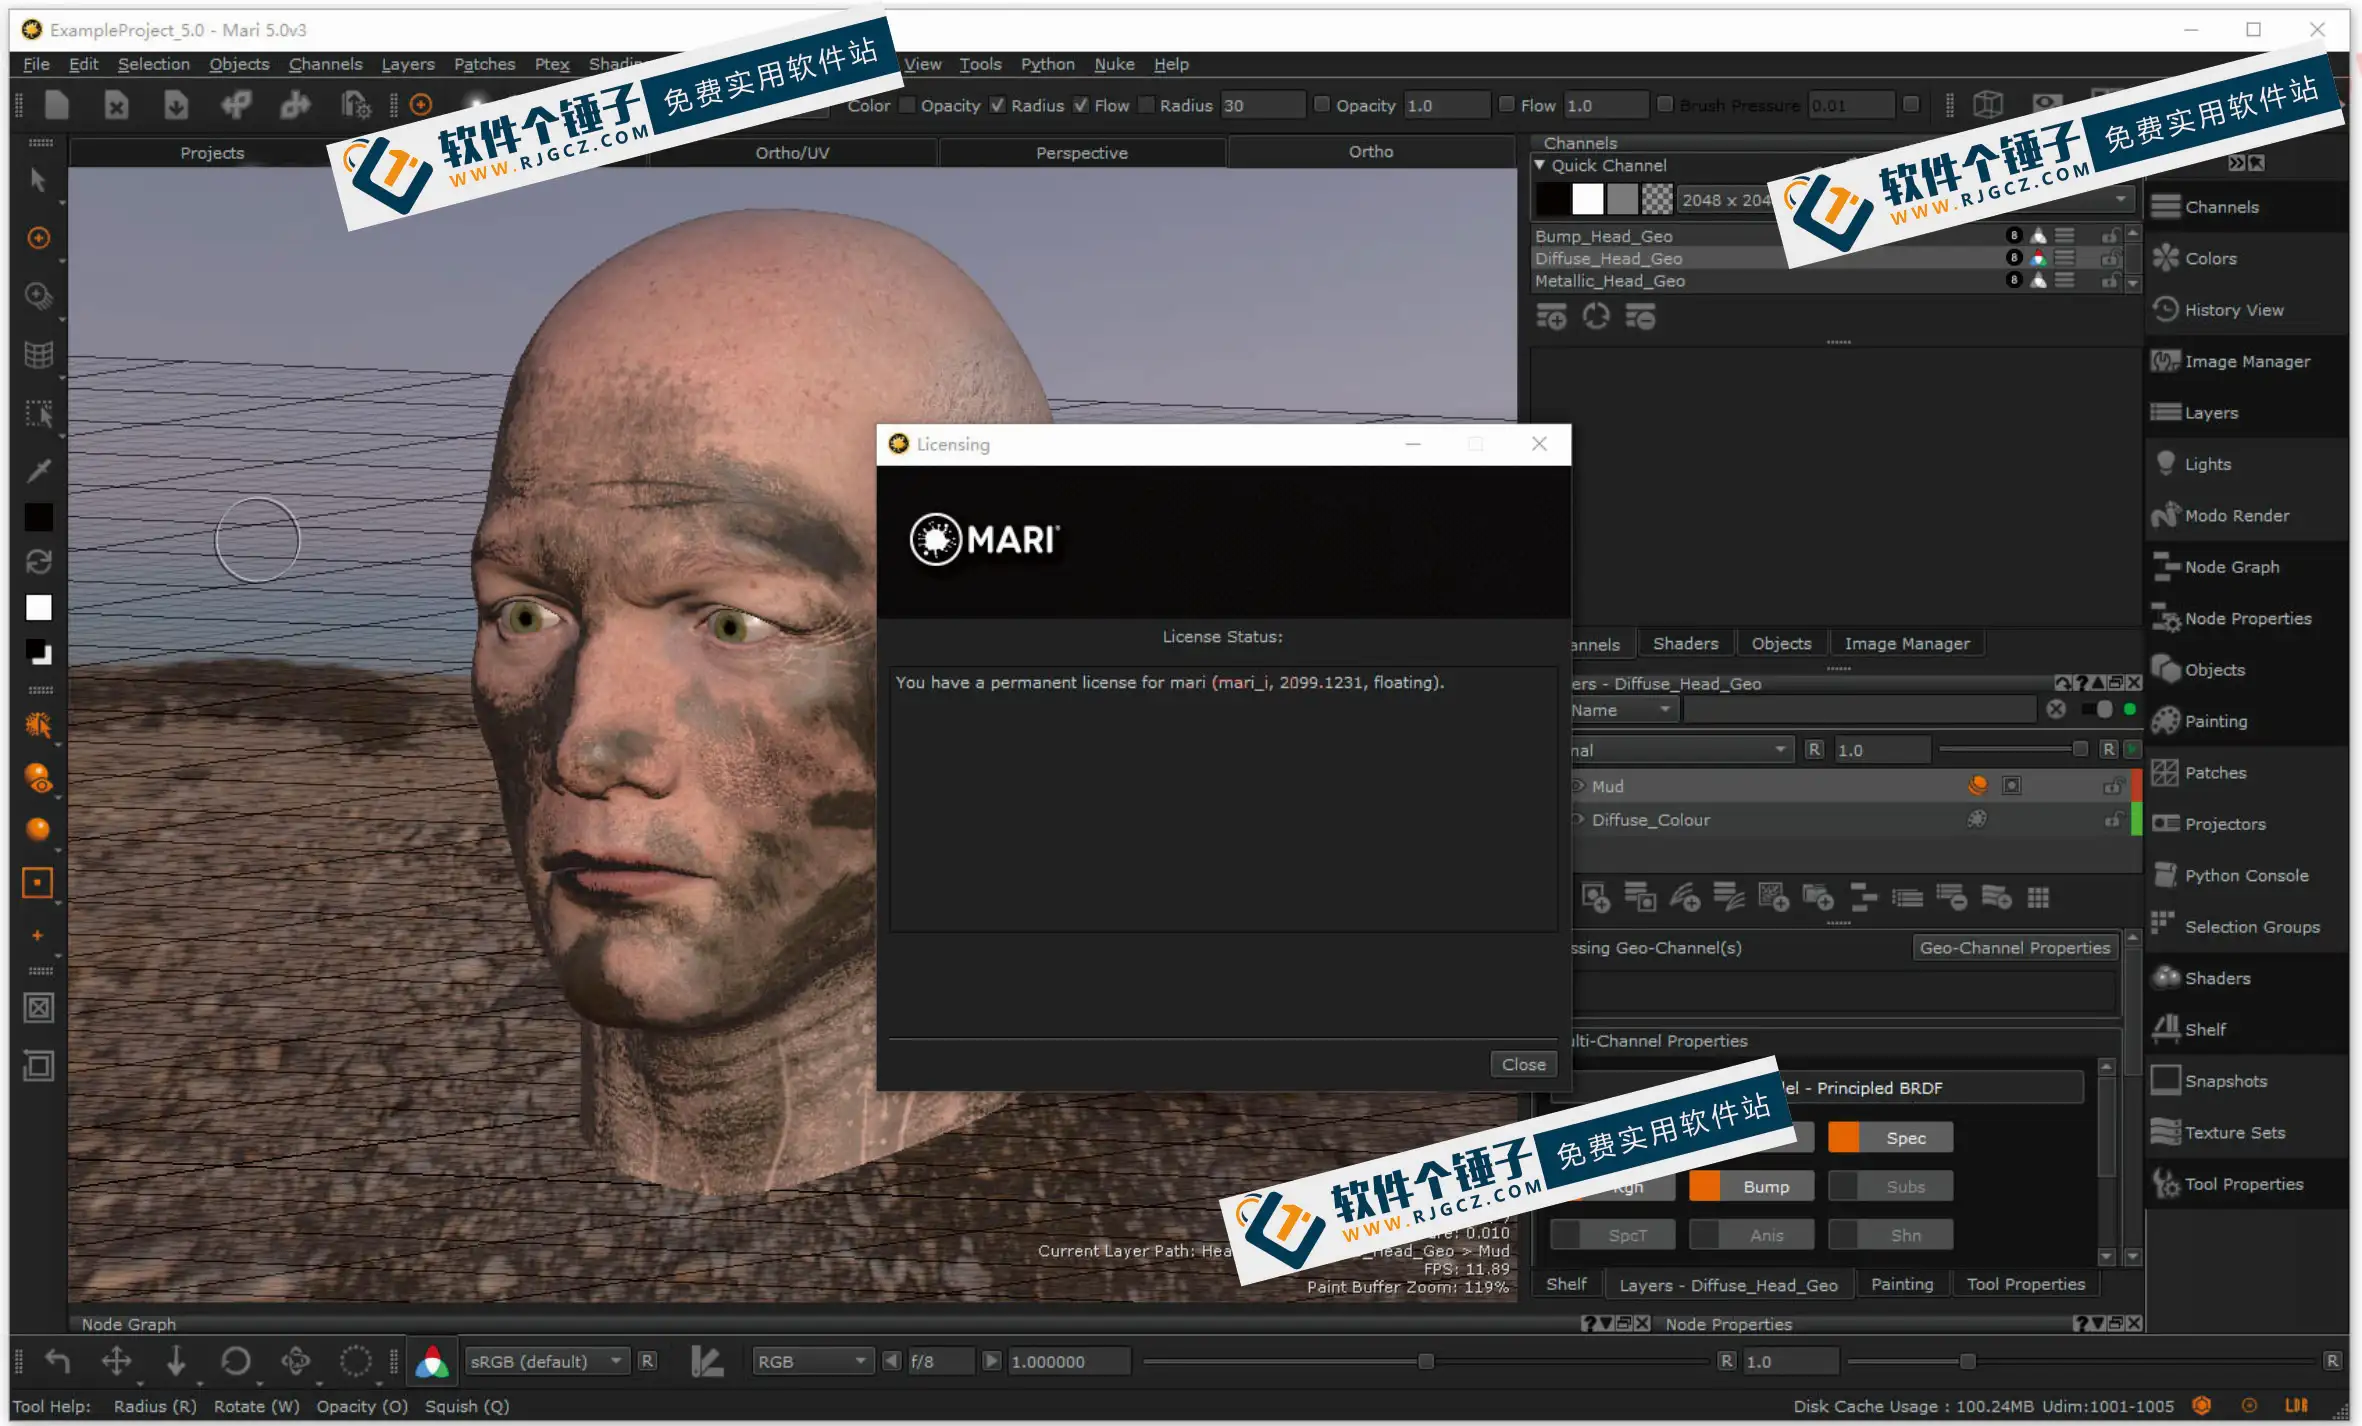Click the Radius value field showing 30
The width and height of the screenshot is (2362, 1426).
coord(1262,105)
